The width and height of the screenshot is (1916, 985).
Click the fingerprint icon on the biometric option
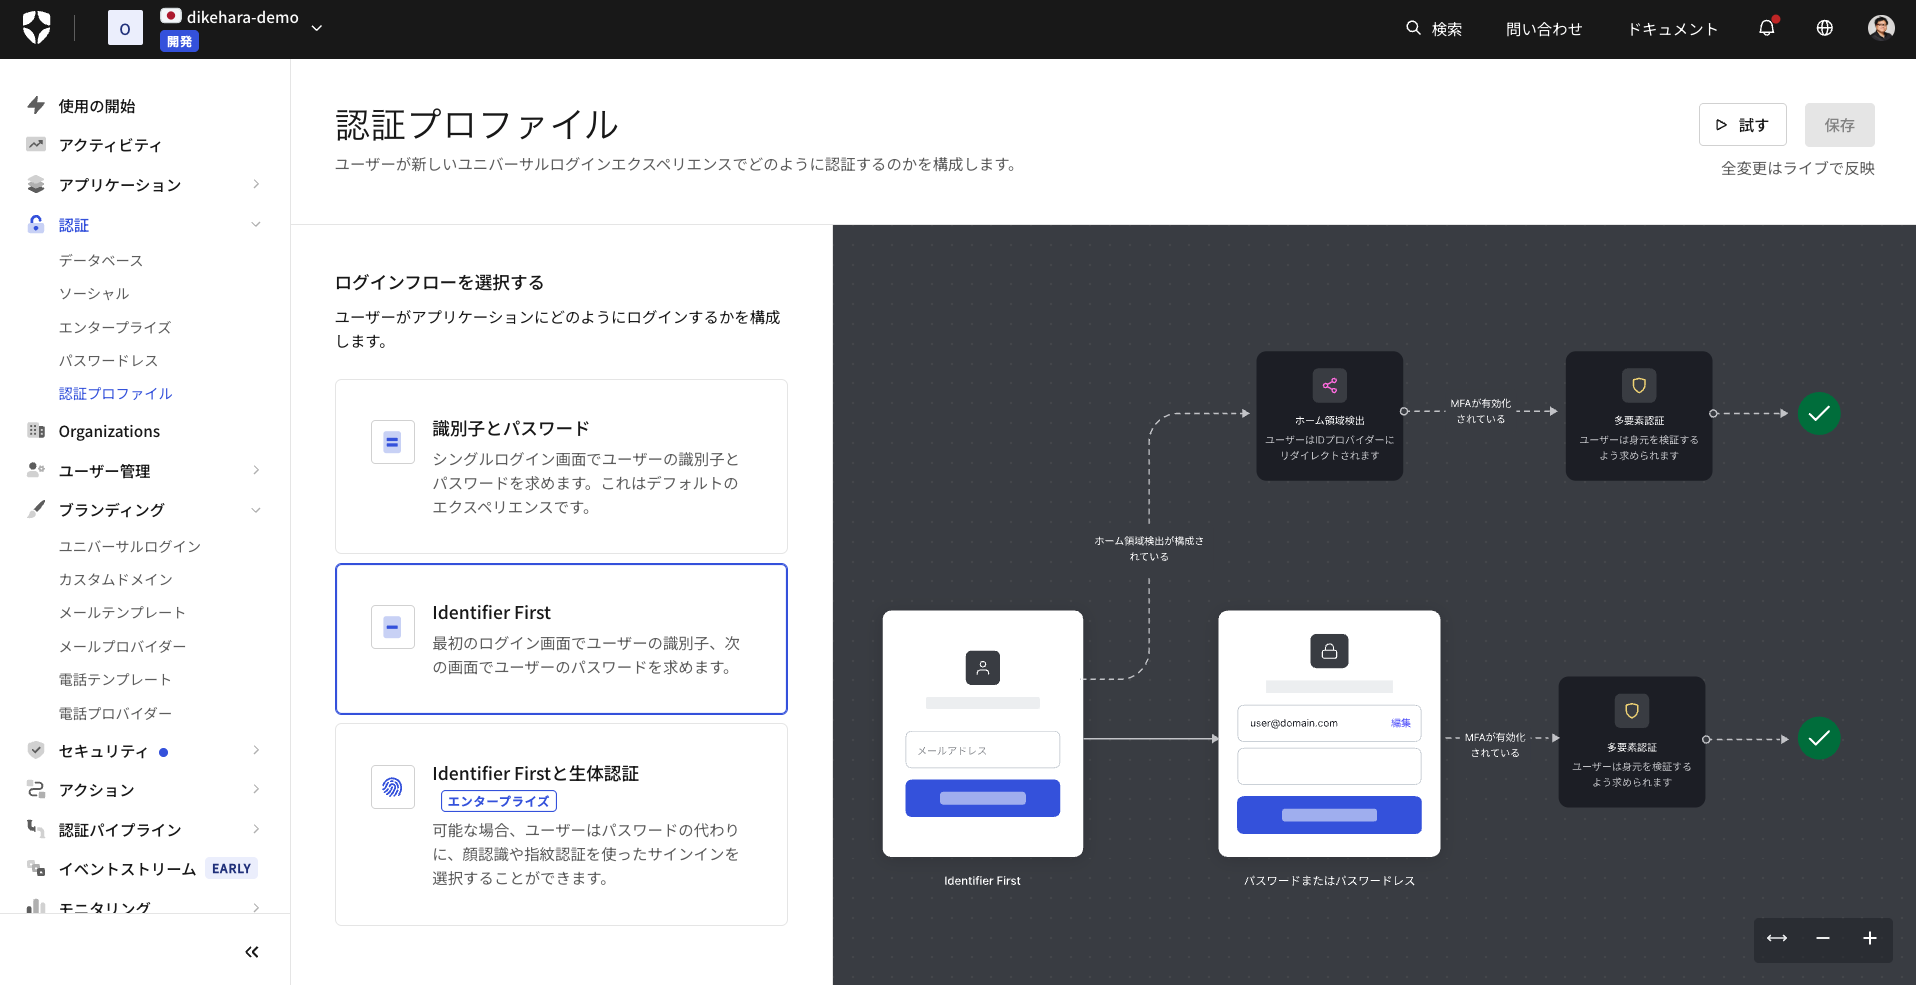392,787
